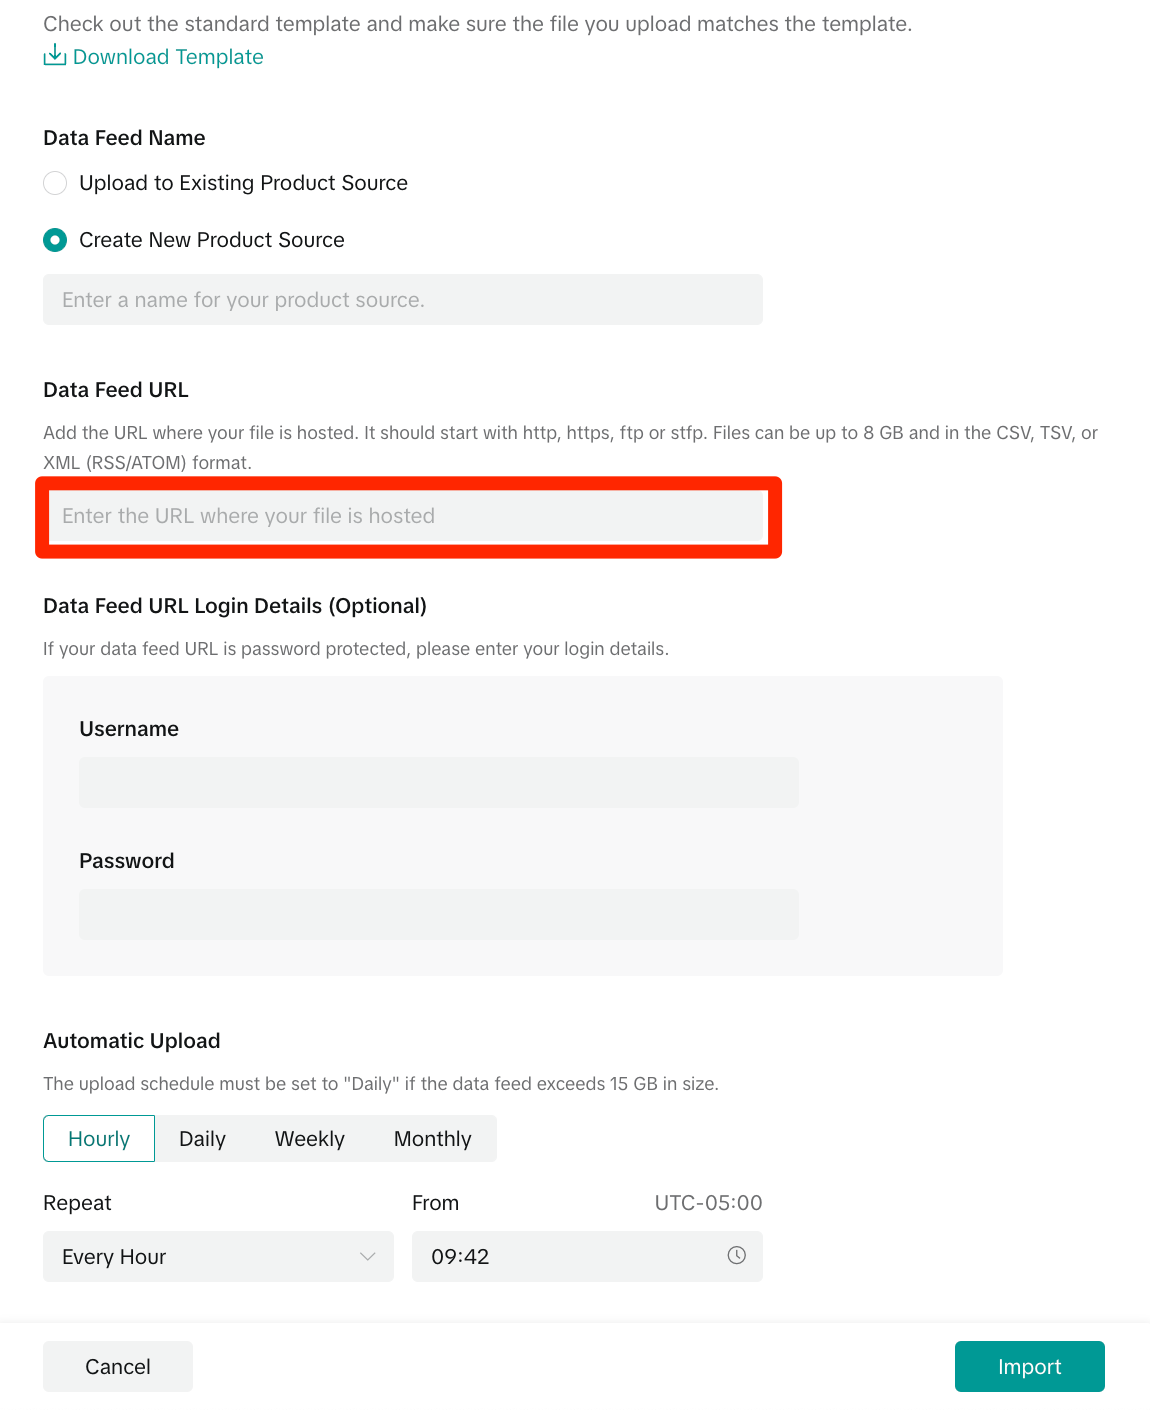Switch to the Hourly upload schedule tab
The height and width of the screenshot is (1410, 1150).
click(x=99, y=1139)
